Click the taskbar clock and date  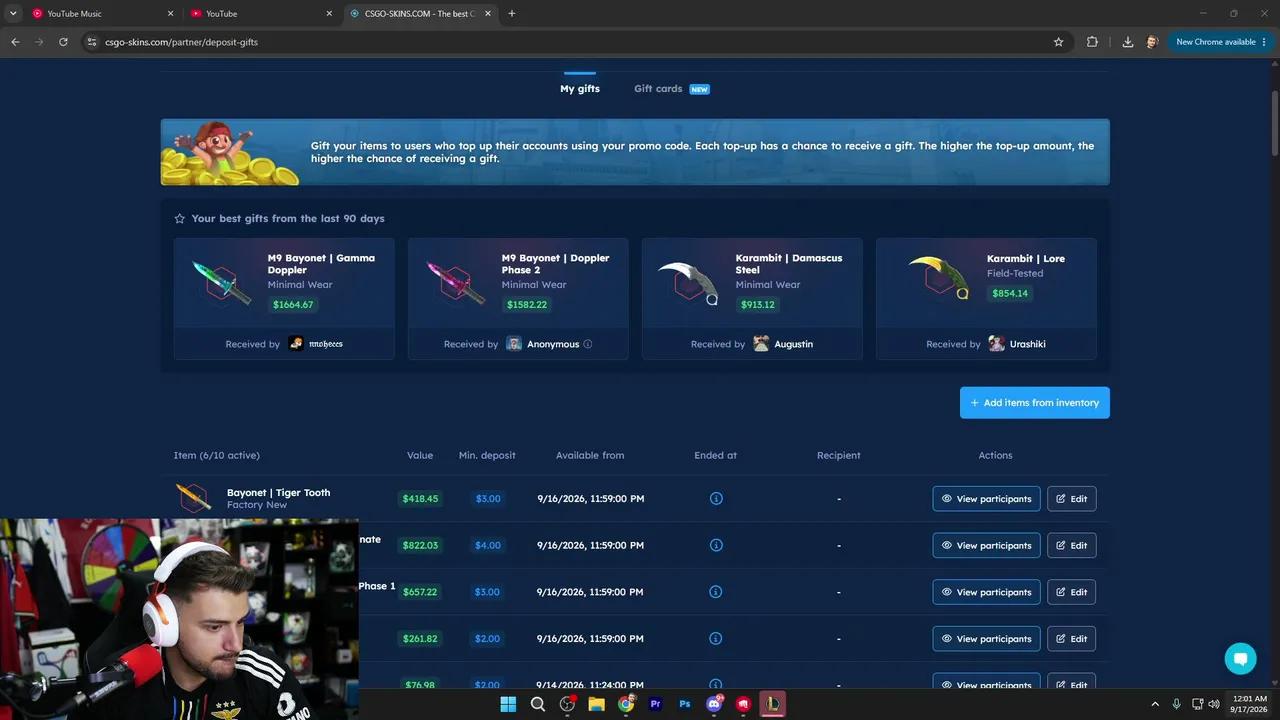click(1247, 704)
